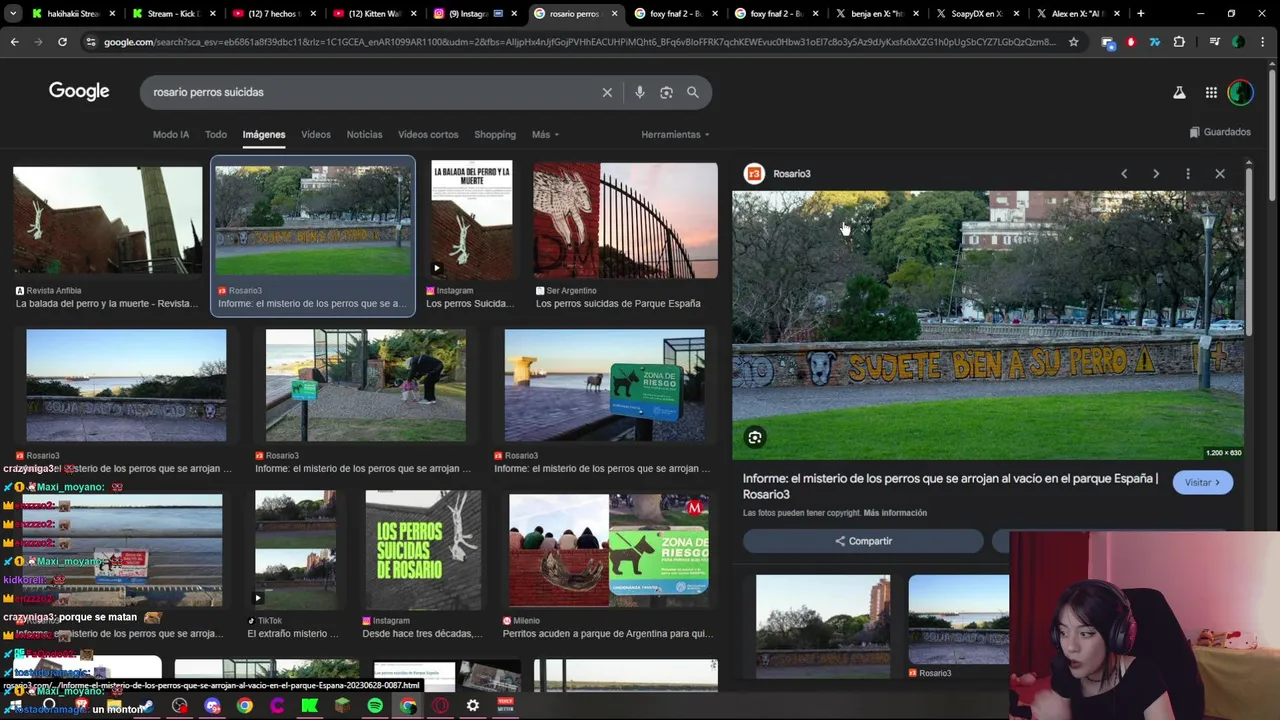Open Kick app from the taskbar

click(x=310, y=705)
